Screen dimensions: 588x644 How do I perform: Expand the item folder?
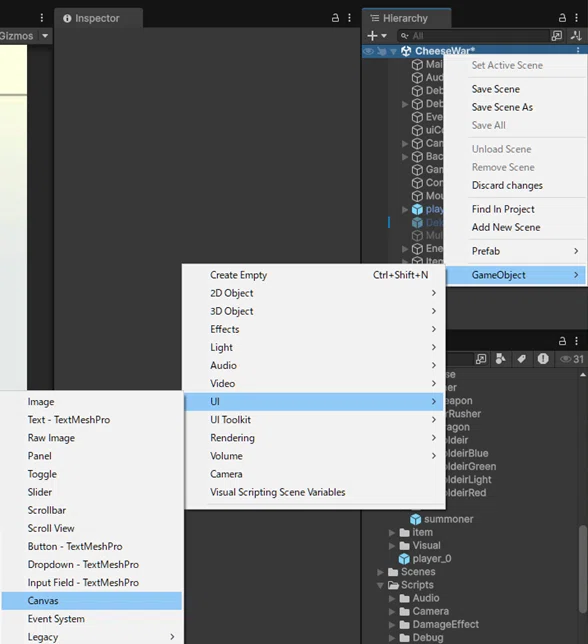[x=392, y=533]
